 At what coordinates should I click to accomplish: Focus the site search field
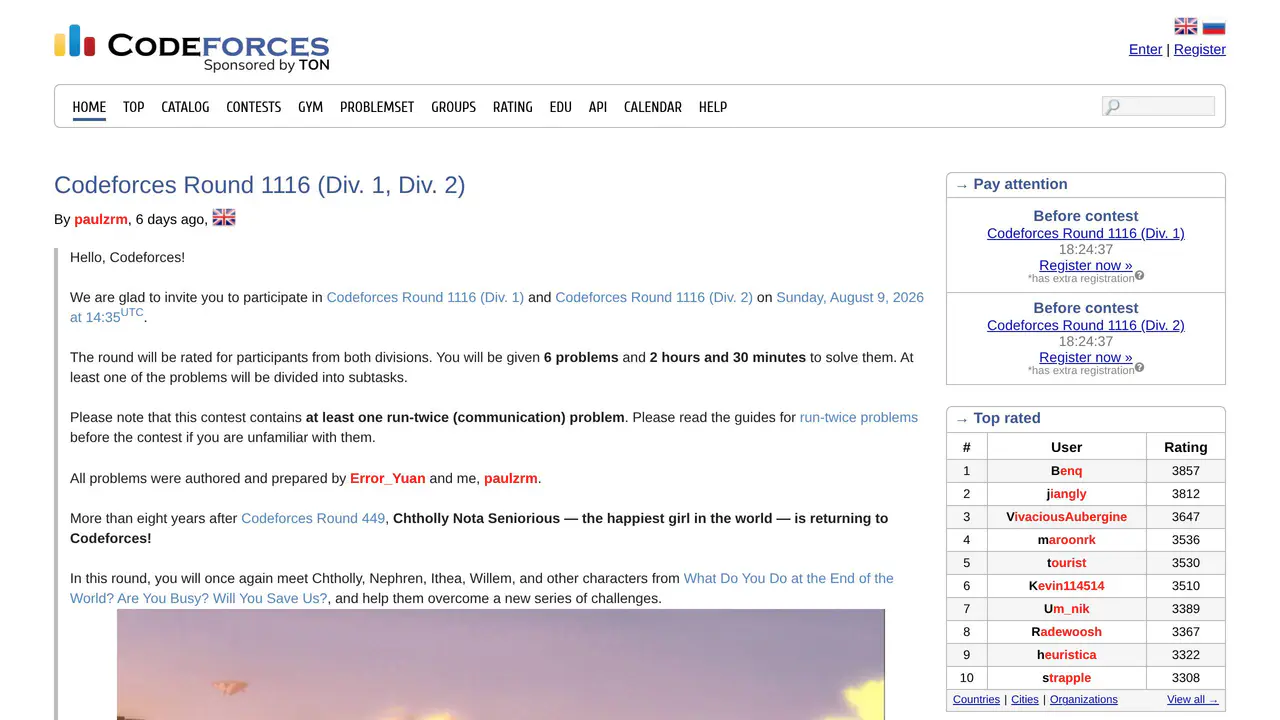[x=1158, y=106]
